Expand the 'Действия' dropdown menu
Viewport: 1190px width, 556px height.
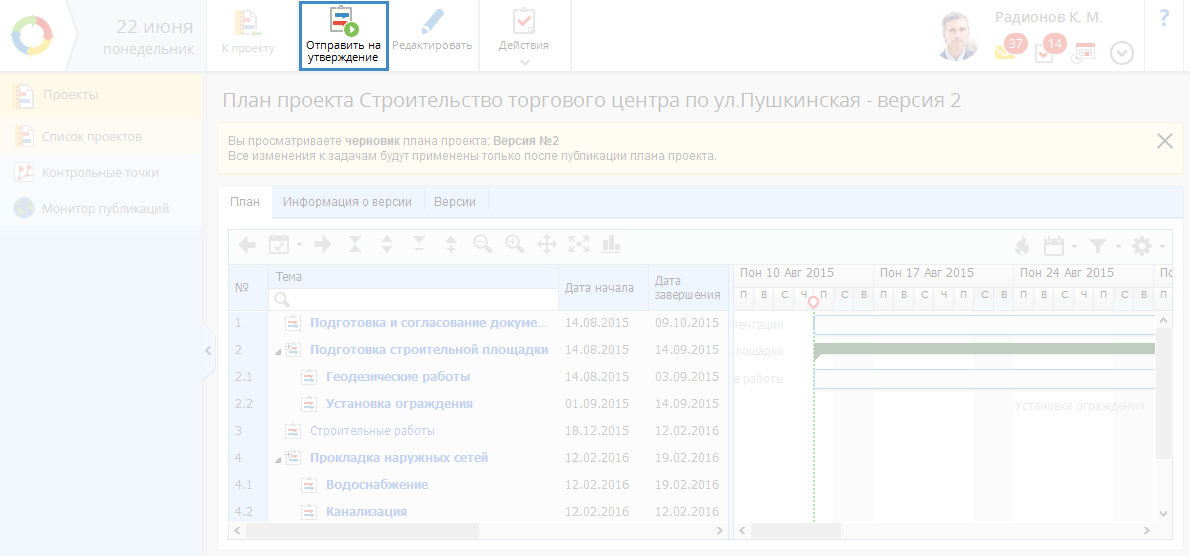click(524, 36)
